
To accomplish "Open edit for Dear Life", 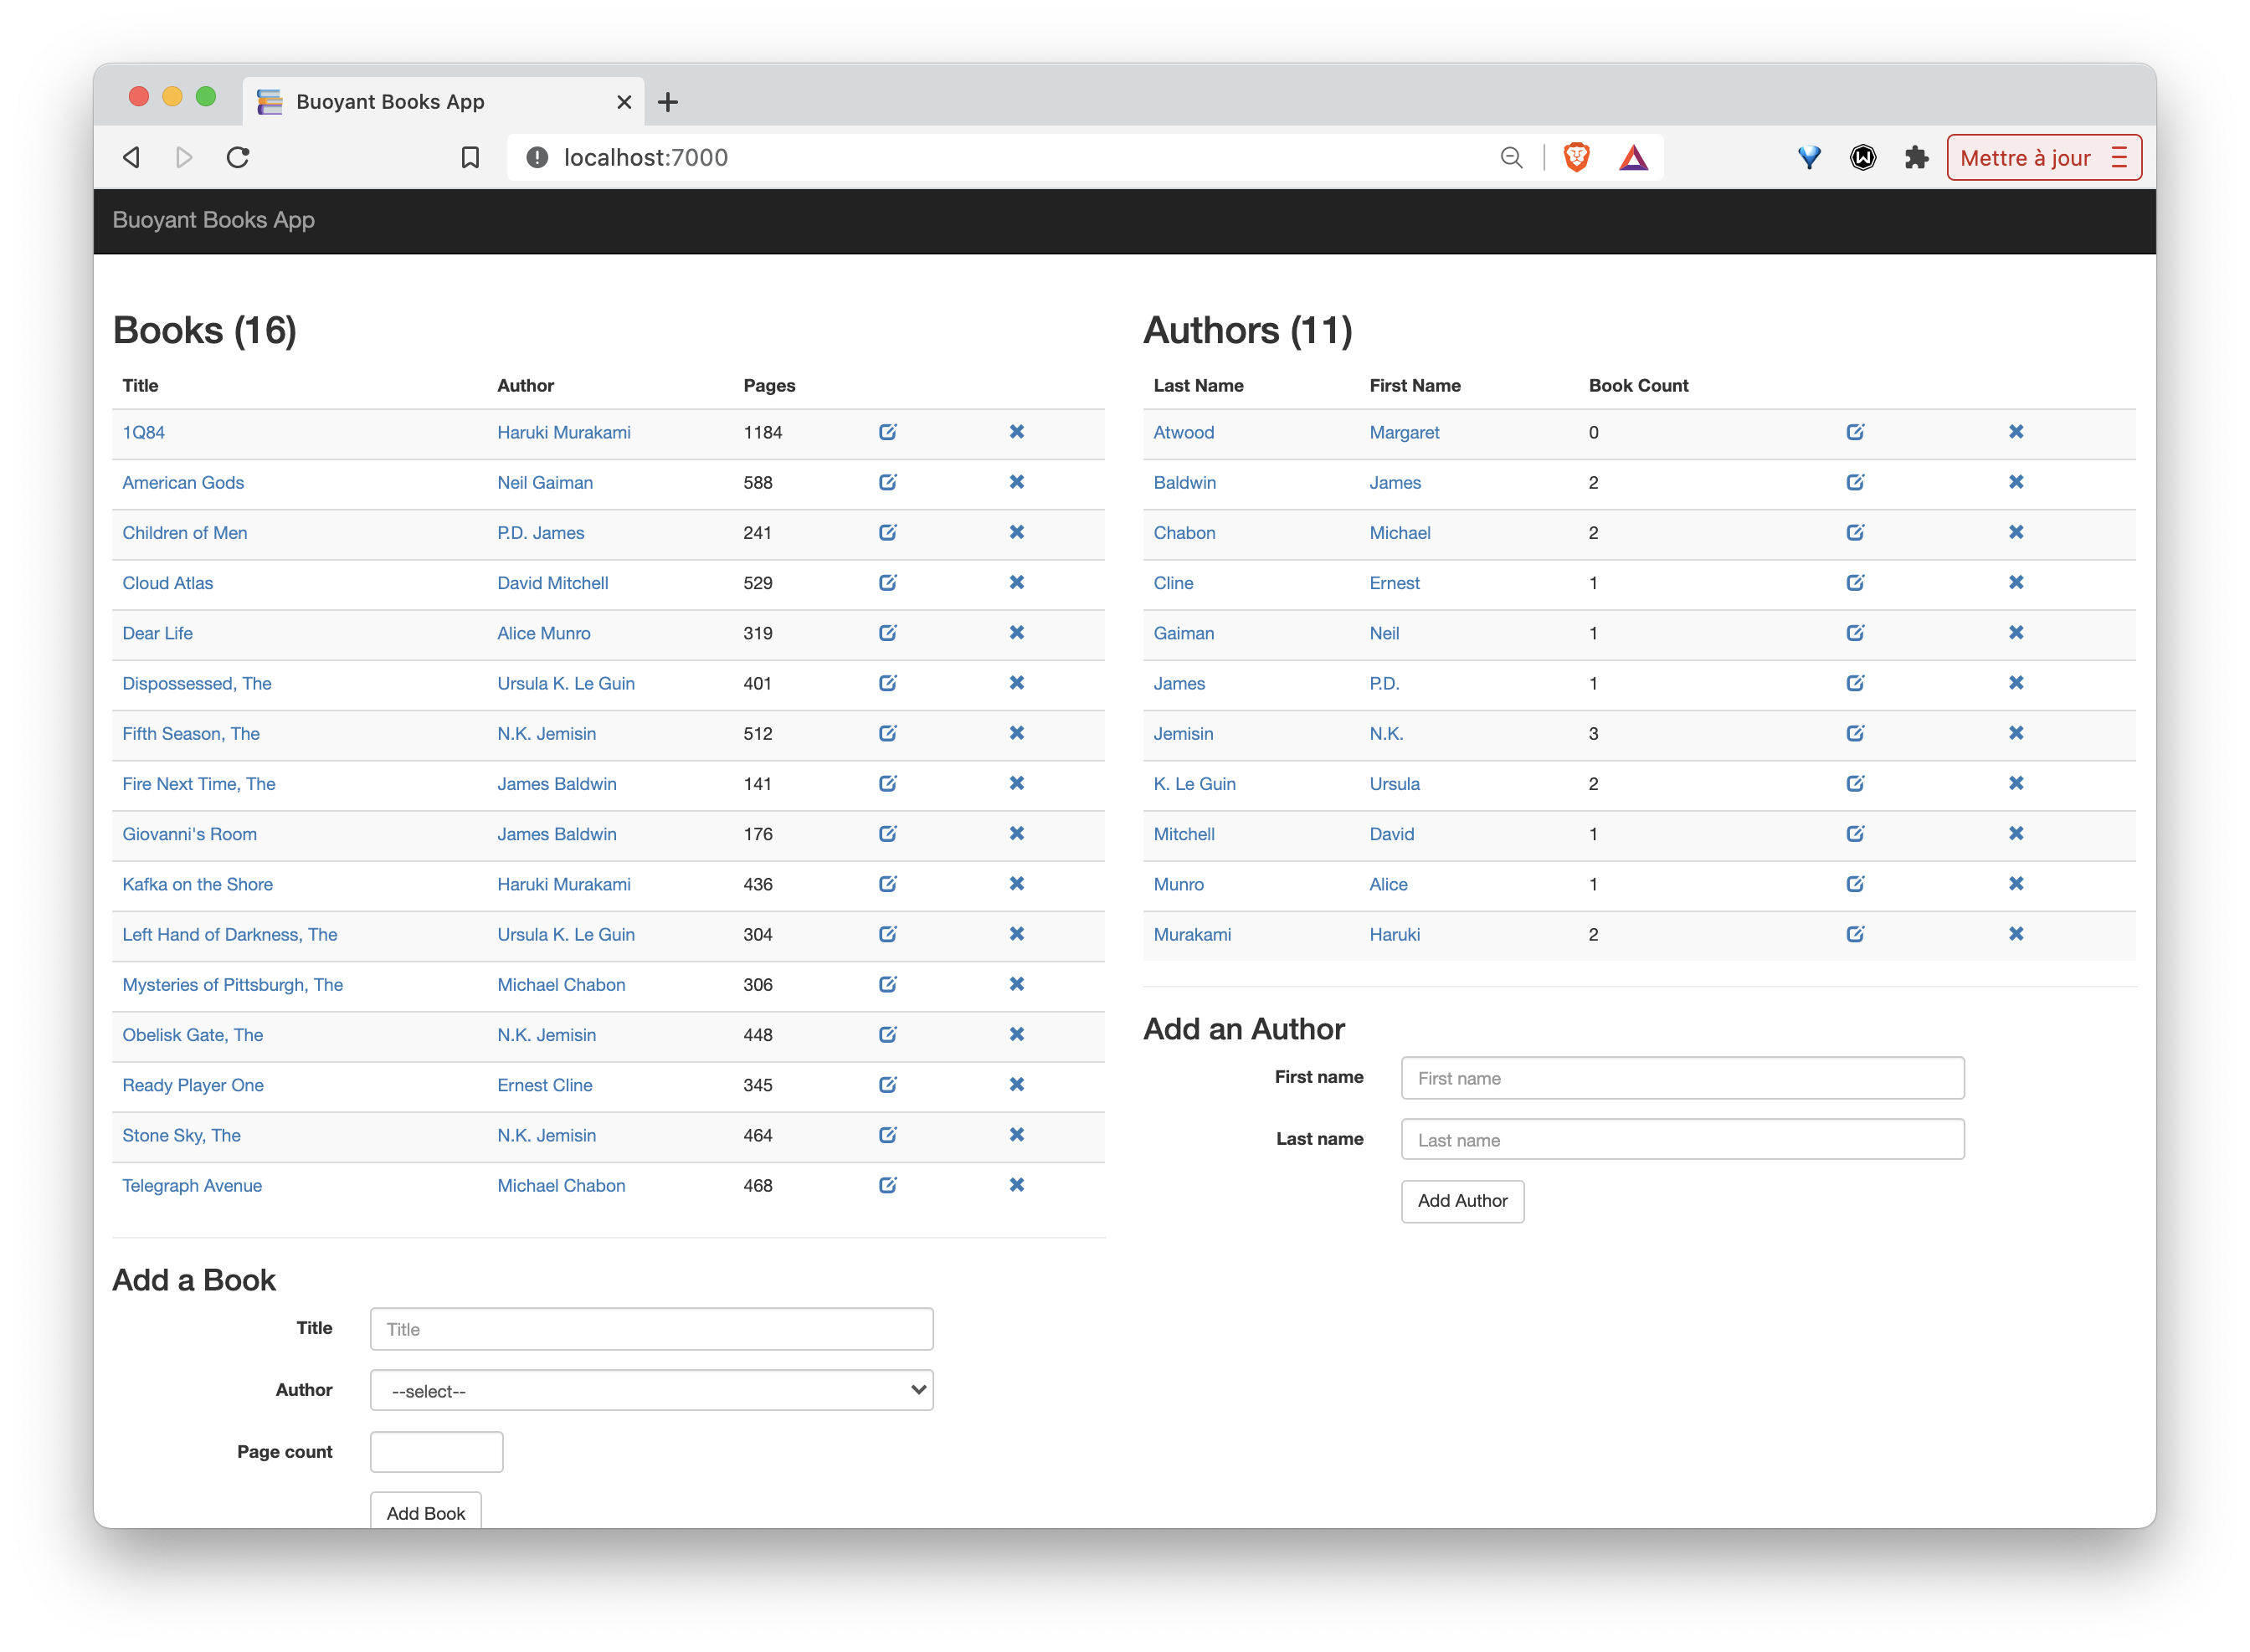I will point(887,632).
